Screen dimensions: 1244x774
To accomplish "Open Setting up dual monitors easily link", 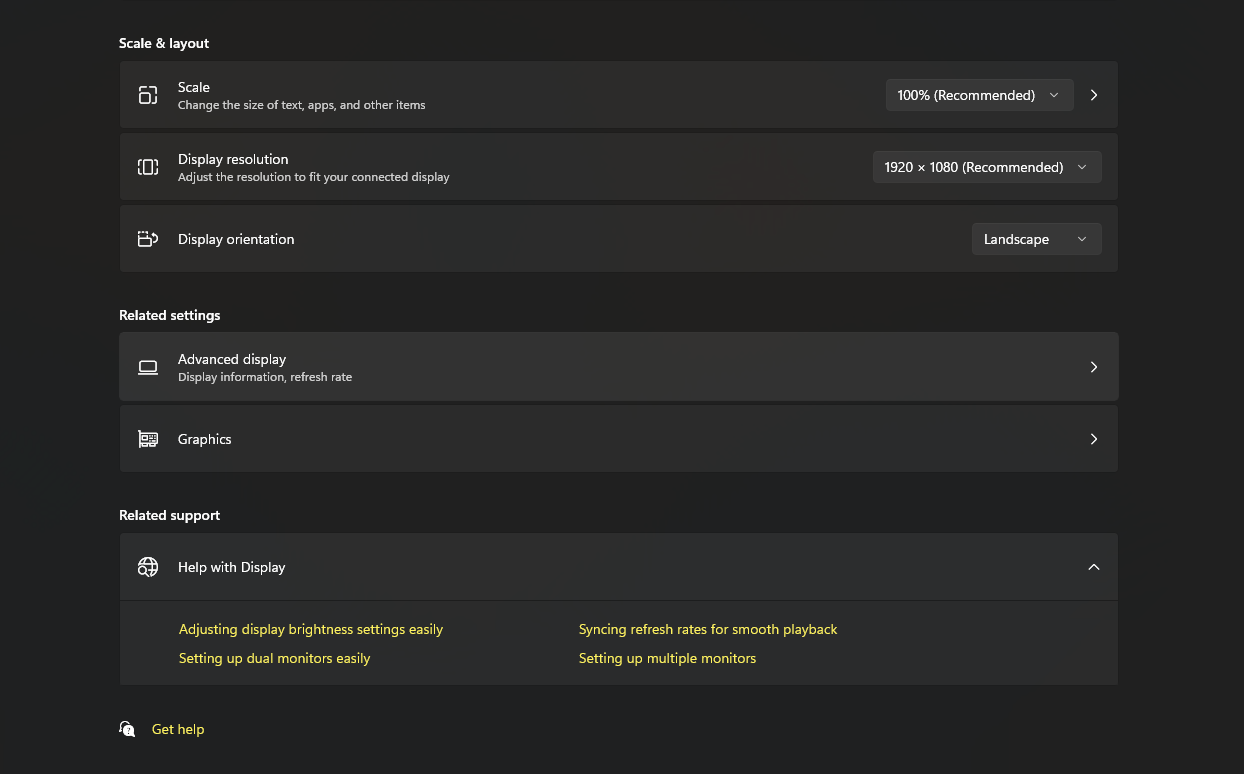I will pyautogui.click(x=274, y=658).
